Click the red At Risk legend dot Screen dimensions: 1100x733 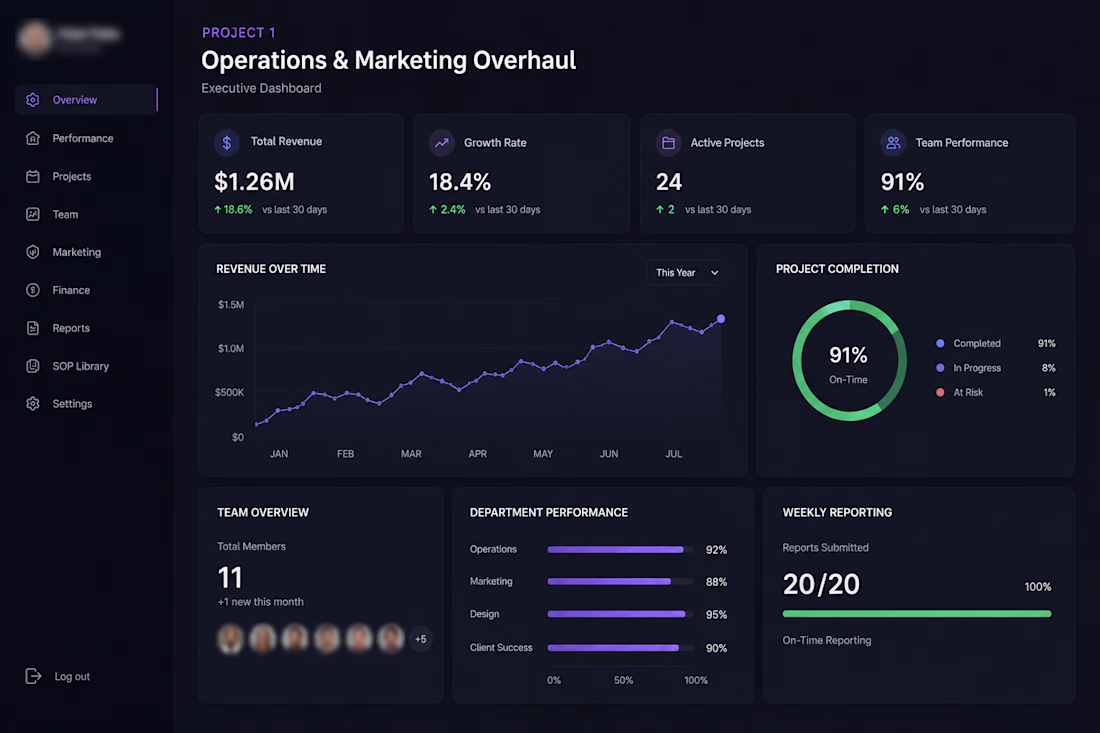point(940,392)
